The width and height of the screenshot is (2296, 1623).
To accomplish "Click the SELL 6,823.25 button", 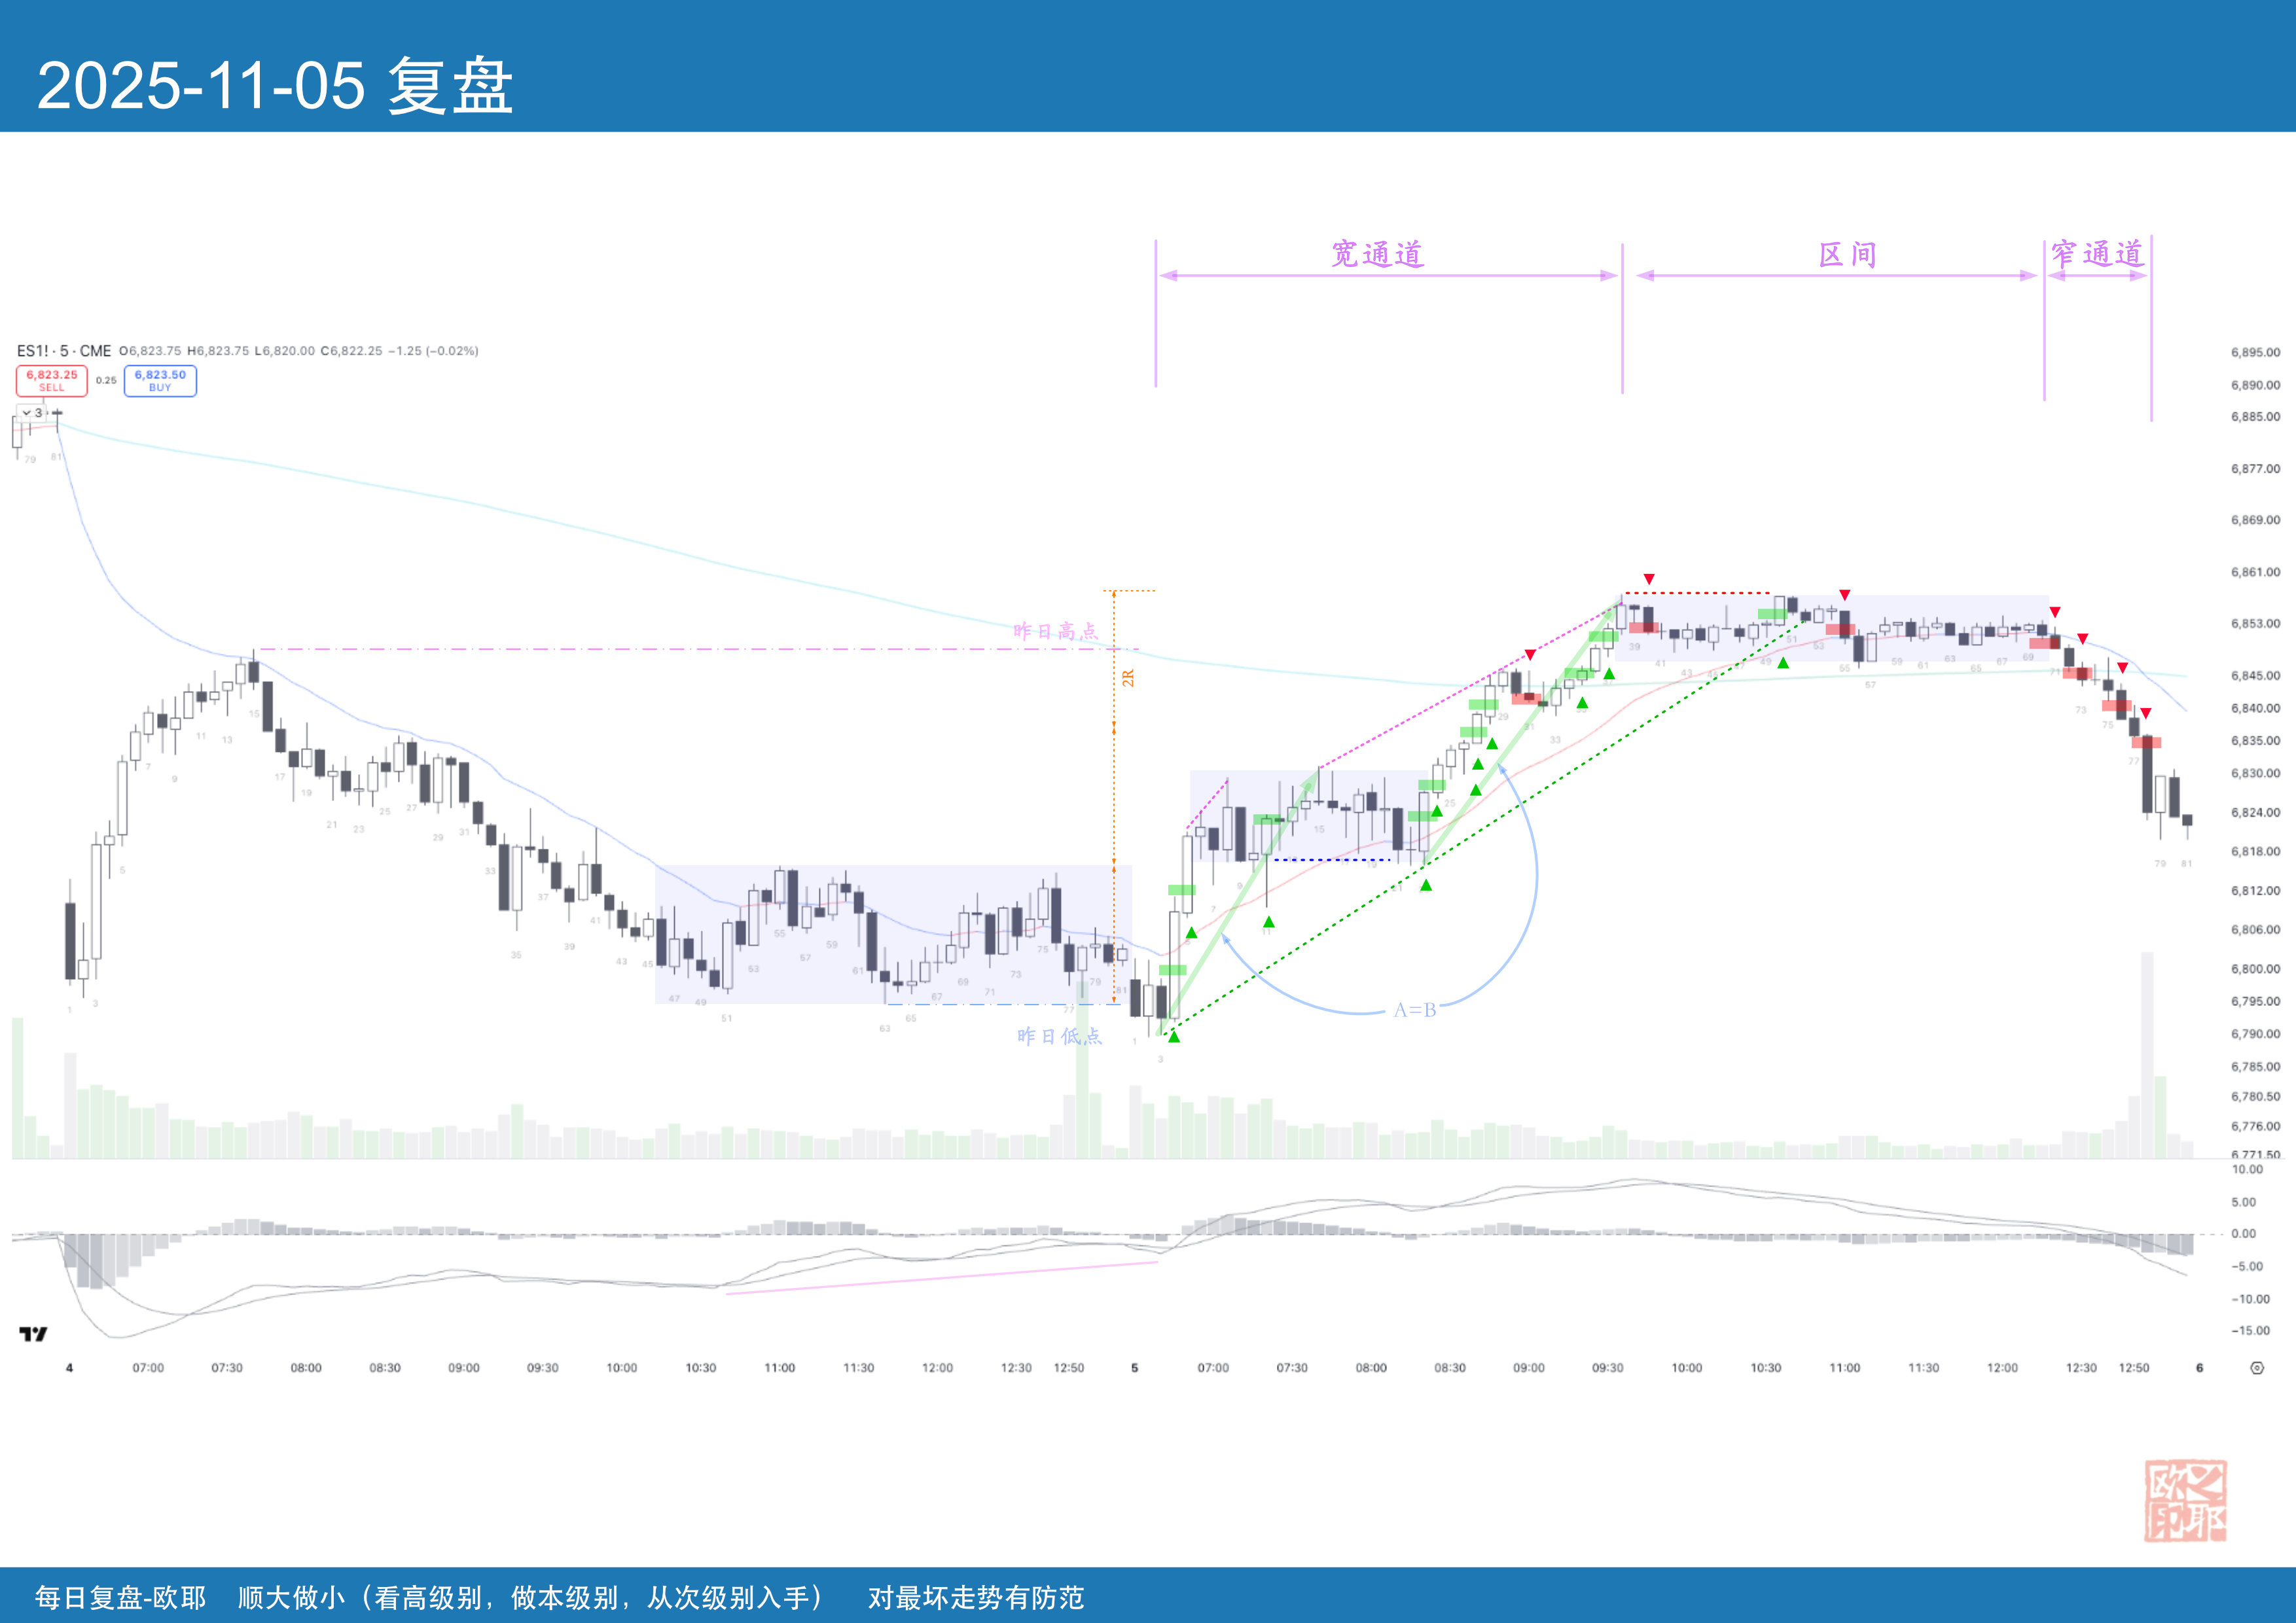I will point(51,380).
